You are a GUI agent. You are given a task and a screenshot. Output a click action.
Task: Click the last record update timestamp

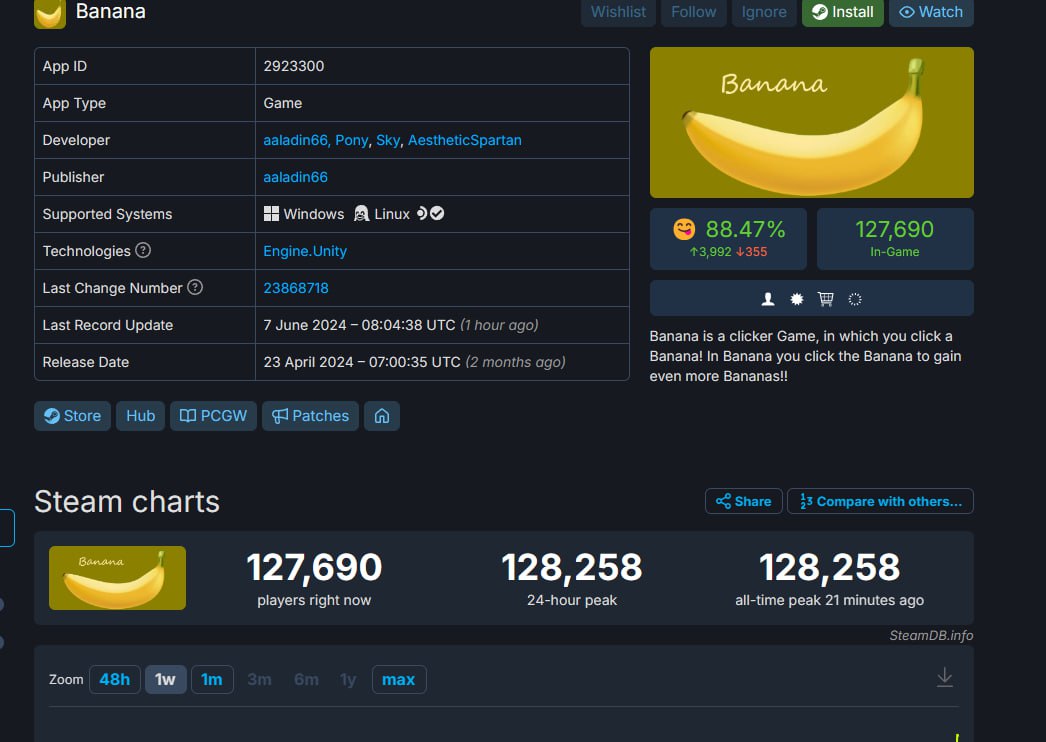coord(401,325)
